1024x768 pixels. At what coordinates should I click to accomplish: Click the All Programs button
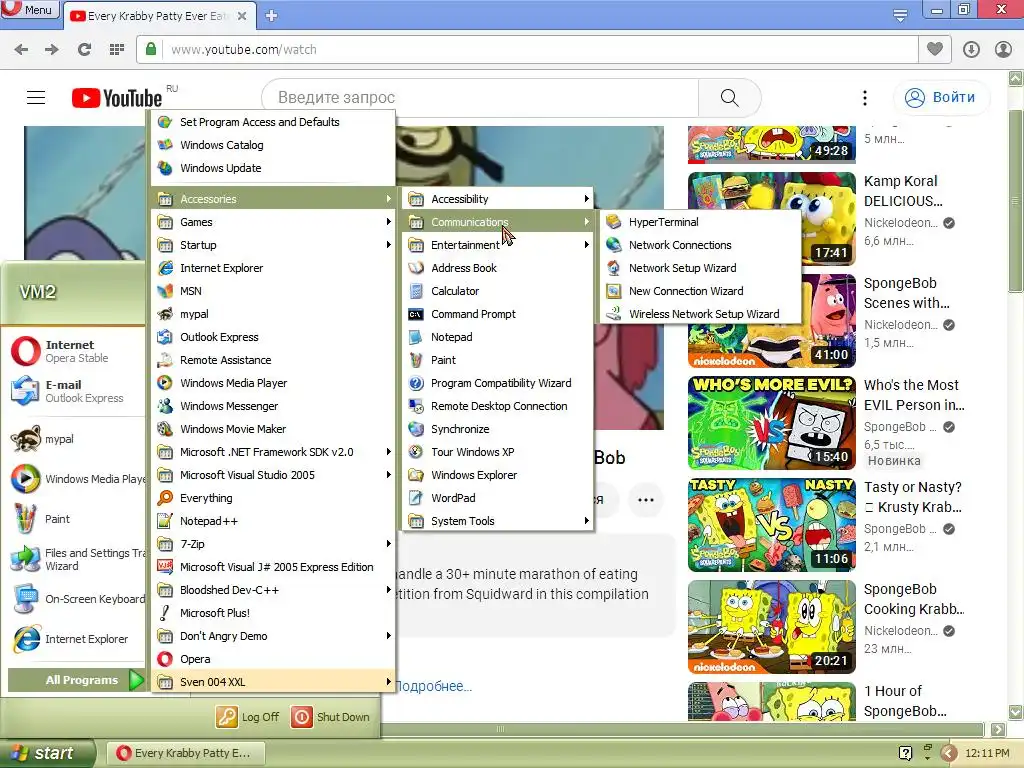tap(76, 680)
